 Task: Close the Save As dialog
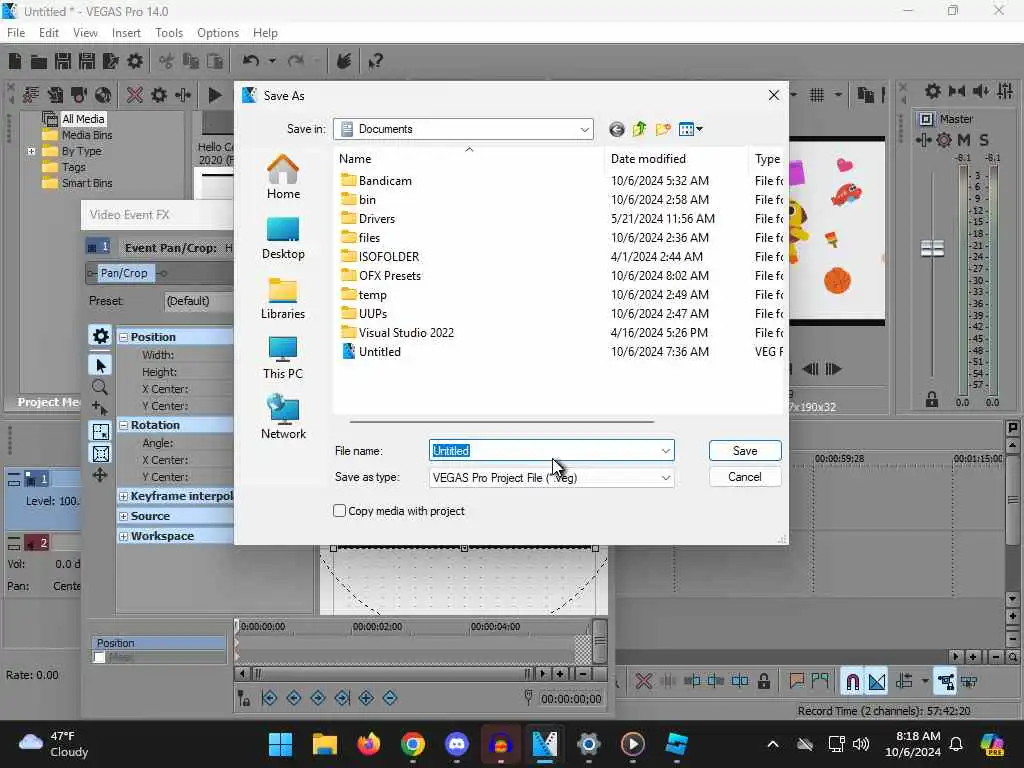coord(773,95)
